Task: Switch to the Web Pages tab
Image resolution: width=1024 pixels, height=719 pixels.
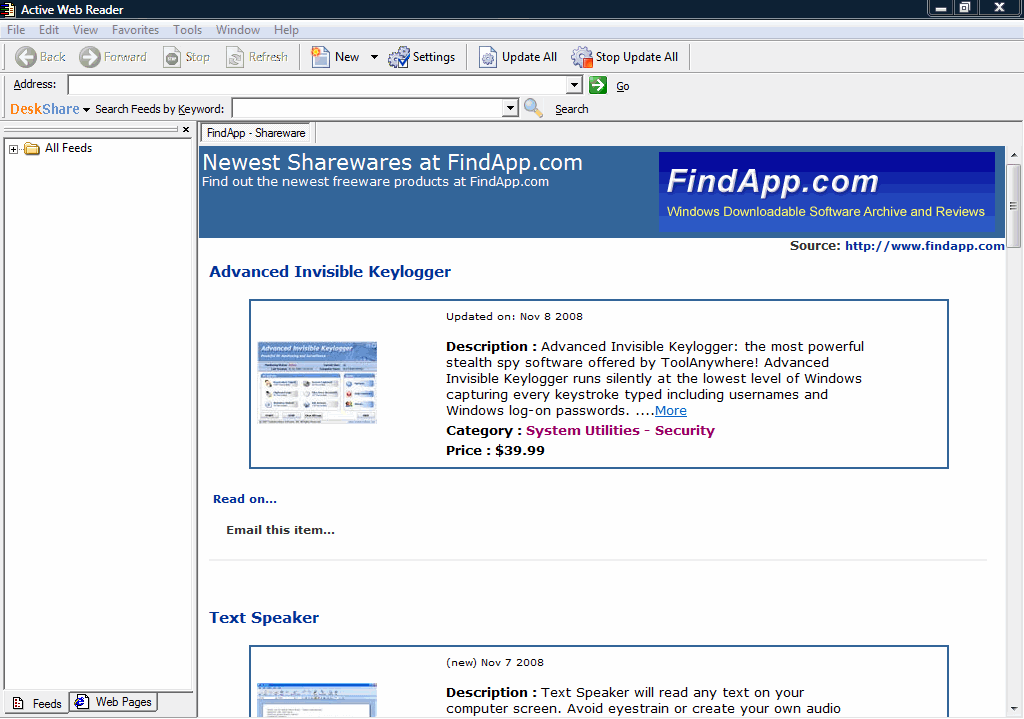Action: (x=113, y=702)
